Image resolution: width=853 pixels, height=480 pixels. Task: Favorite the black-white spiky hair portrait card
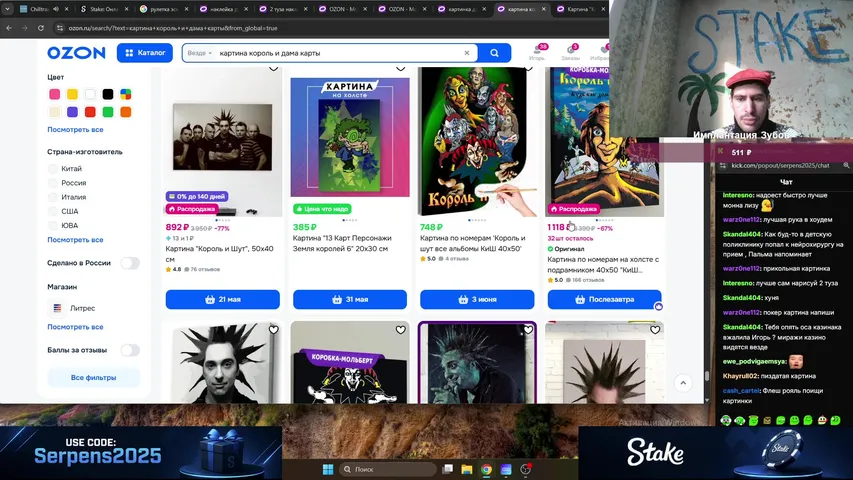tap(273, 330)
